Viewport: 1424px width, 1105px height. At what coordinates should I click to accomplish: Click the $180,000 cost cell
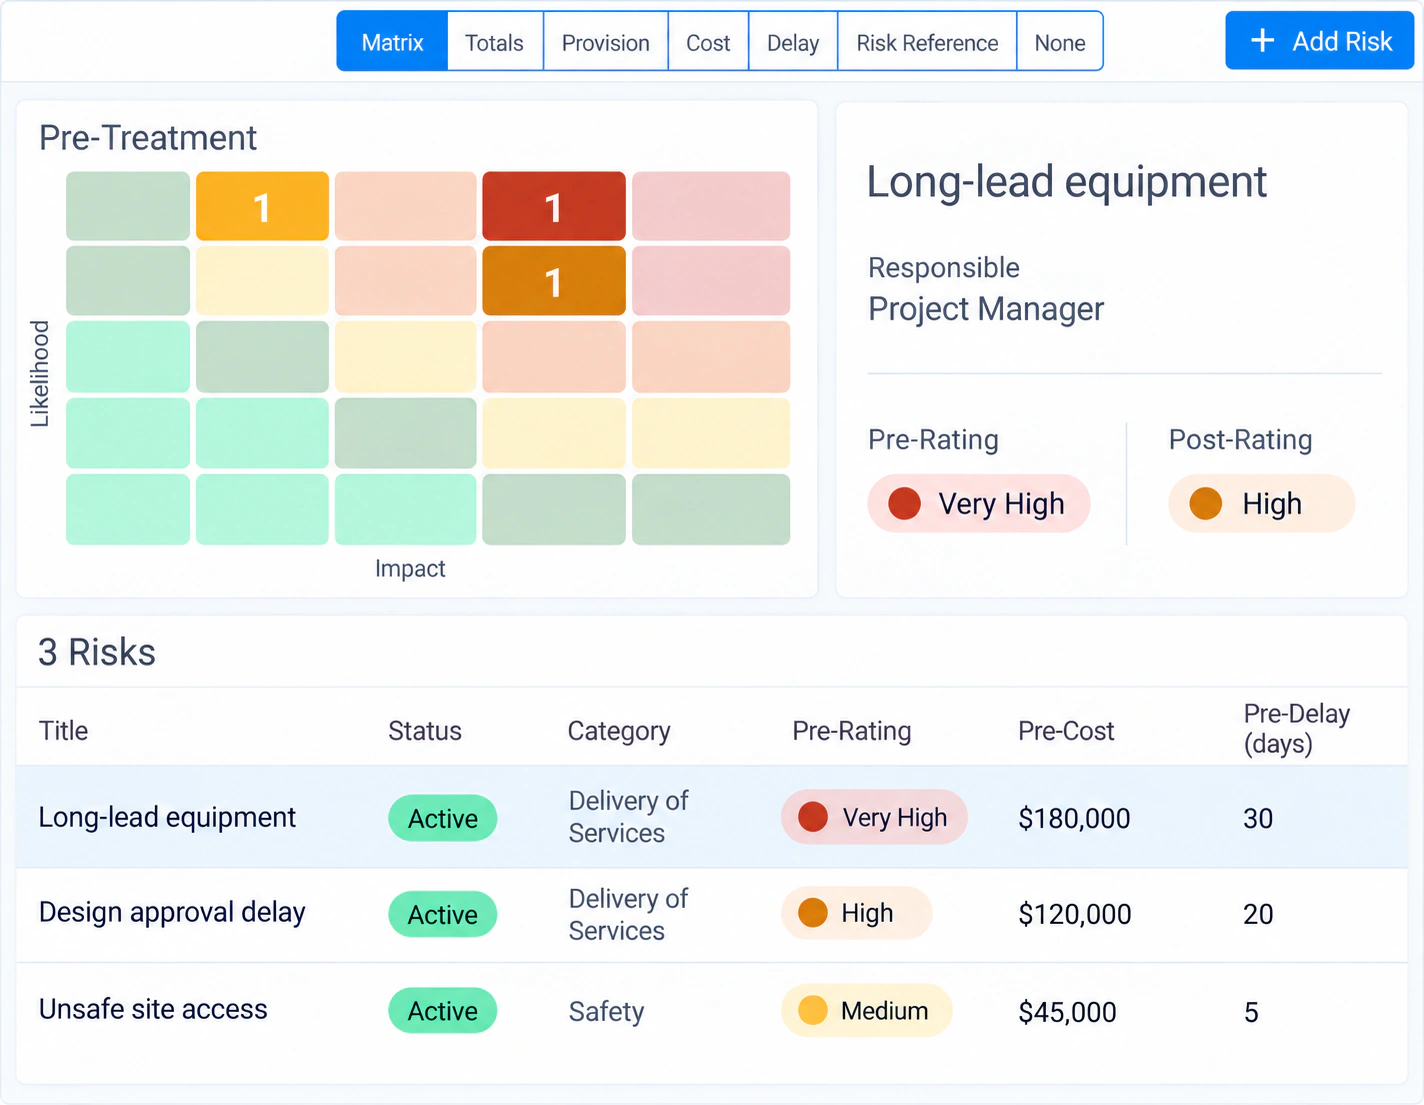click(x=1074, y=819)
